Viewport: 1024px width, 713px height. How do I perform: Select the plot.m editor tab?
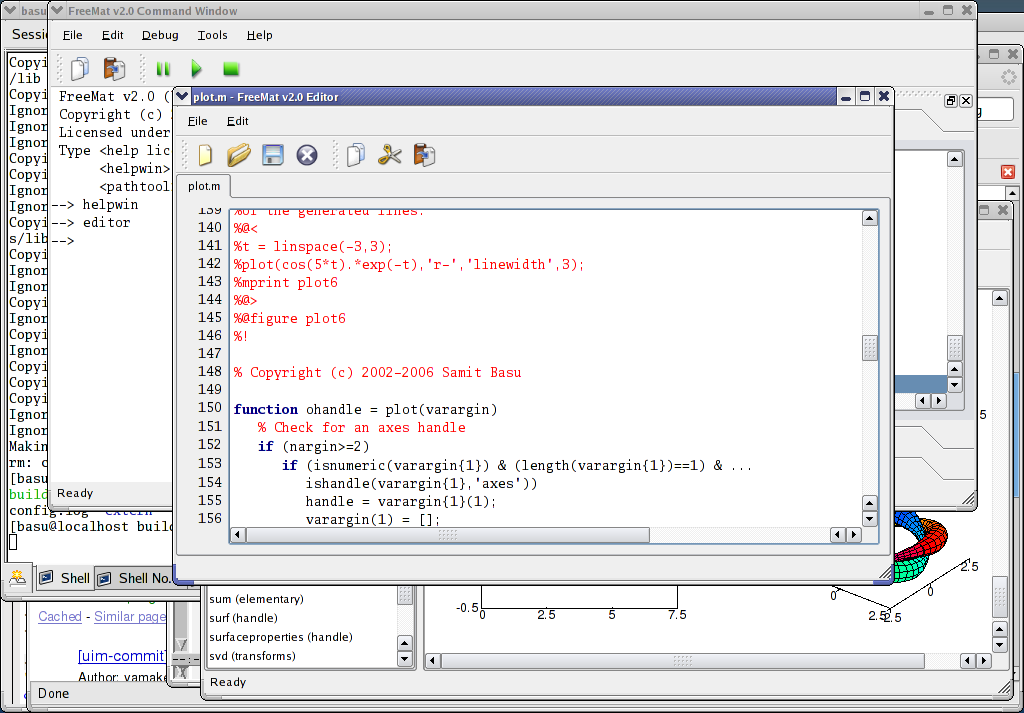coord(204,186)
